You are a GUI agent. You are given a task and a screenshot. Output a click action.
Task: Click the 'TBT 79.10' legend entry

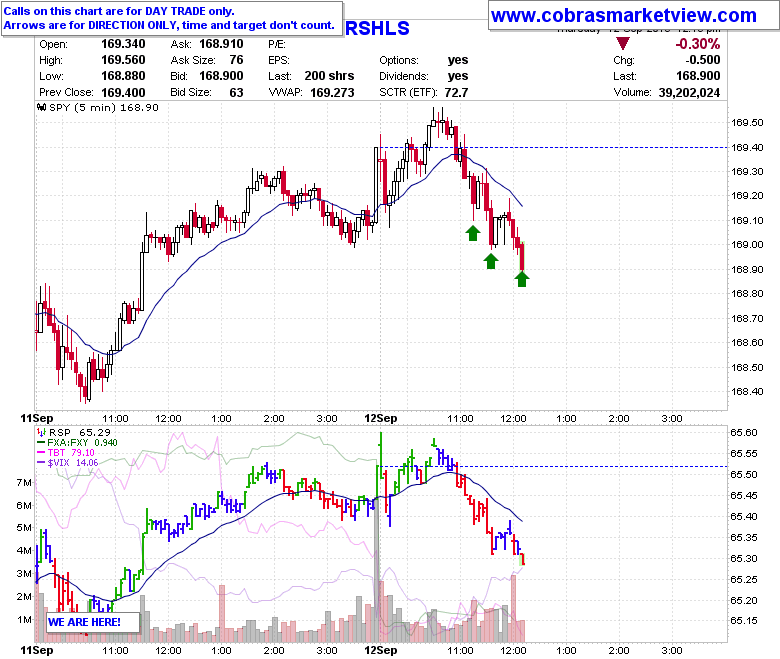point(71,453)
